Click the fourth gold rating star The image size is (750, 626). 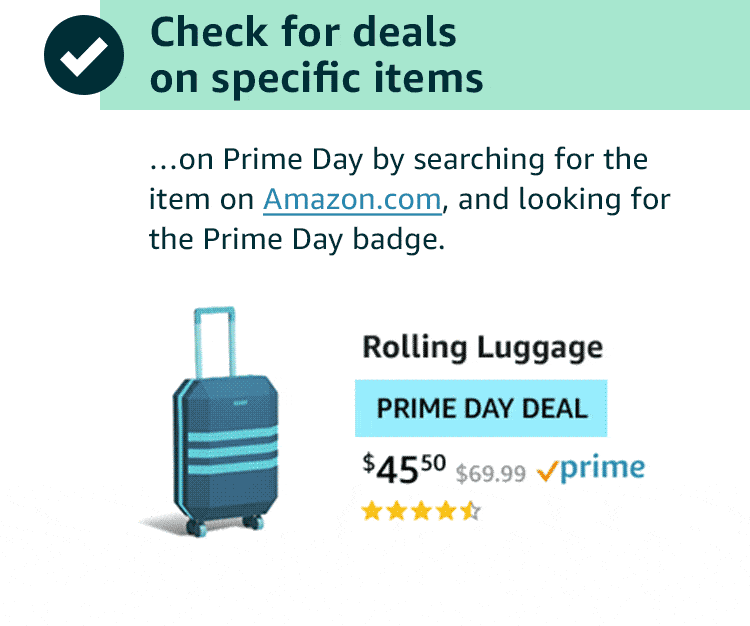point(446,511)
